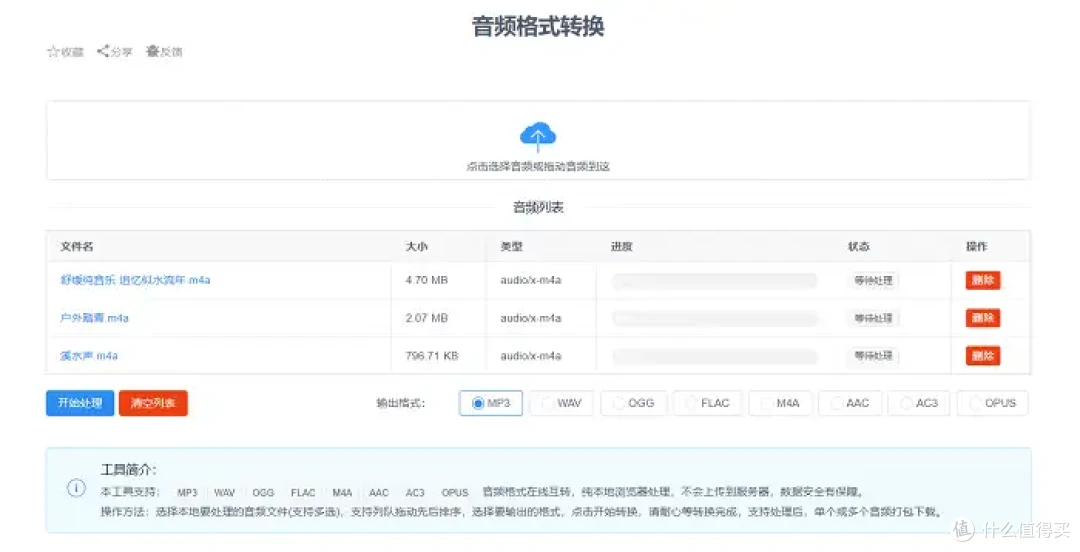
Task: Click the 大小 column header
Action: point(416,246)
